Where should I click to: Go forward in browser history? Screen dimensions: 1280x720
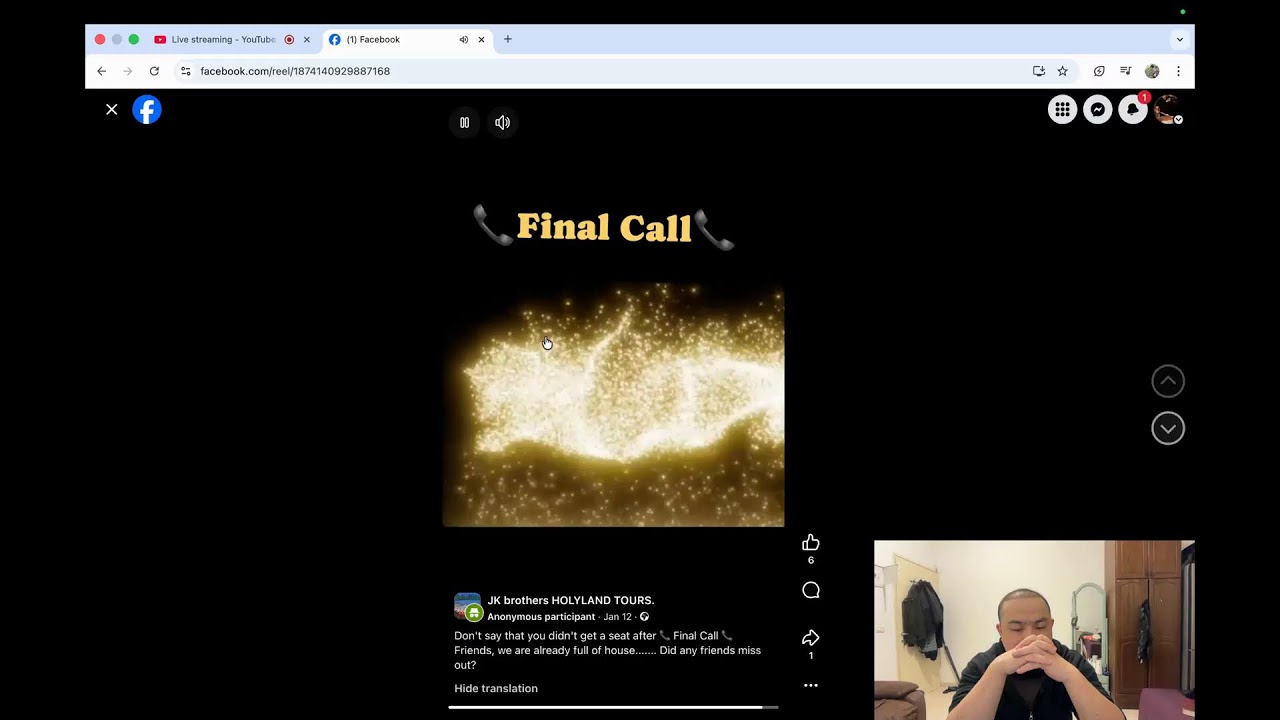click(127, 71)
